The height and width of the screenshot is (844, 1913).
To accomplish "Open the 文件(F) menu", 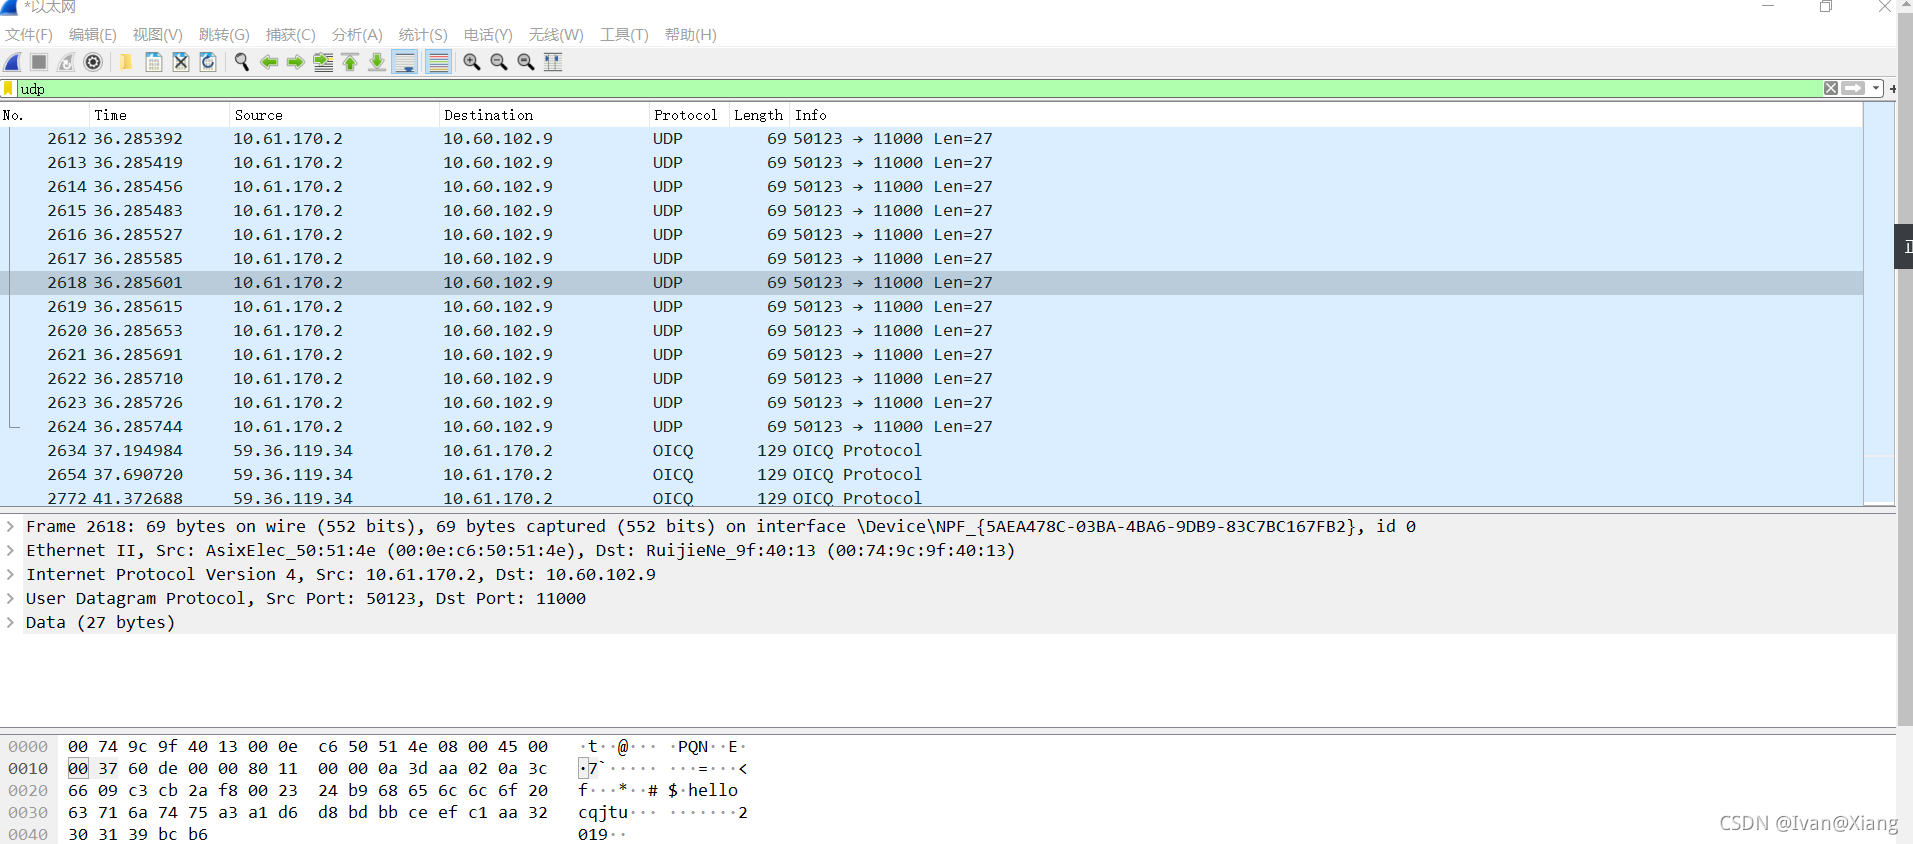I will (29, 35).
